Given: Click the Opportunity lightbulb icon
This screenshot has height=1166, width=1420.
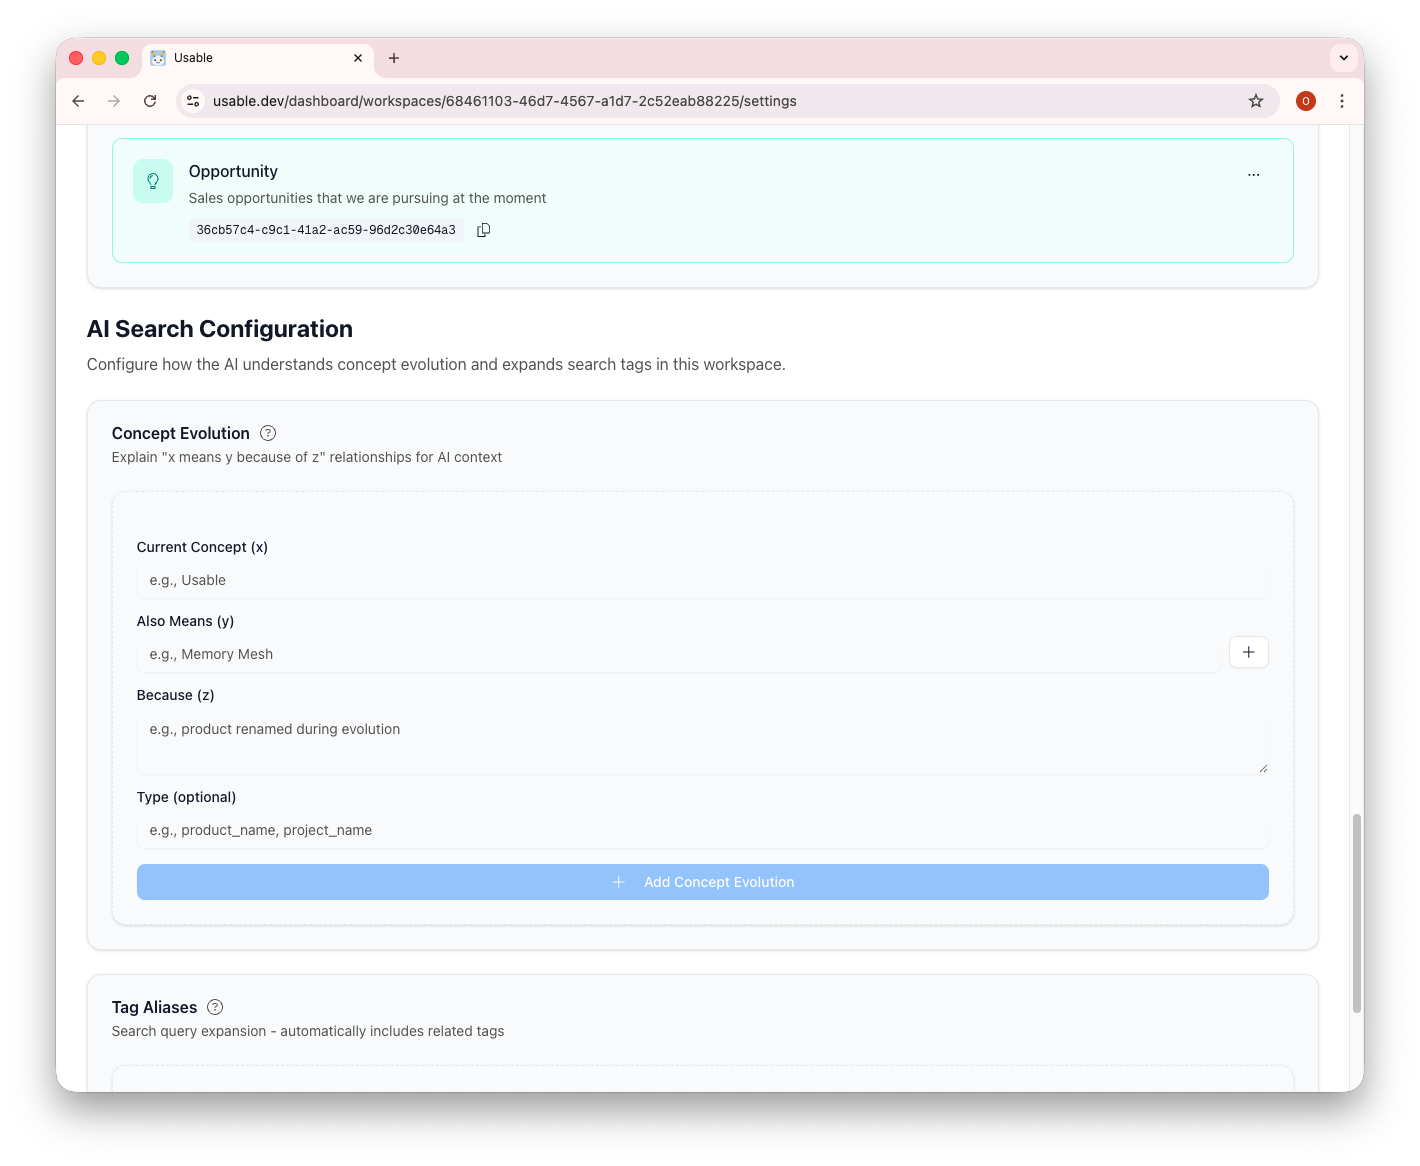Looking at the screenshot, I should point(153,181).
